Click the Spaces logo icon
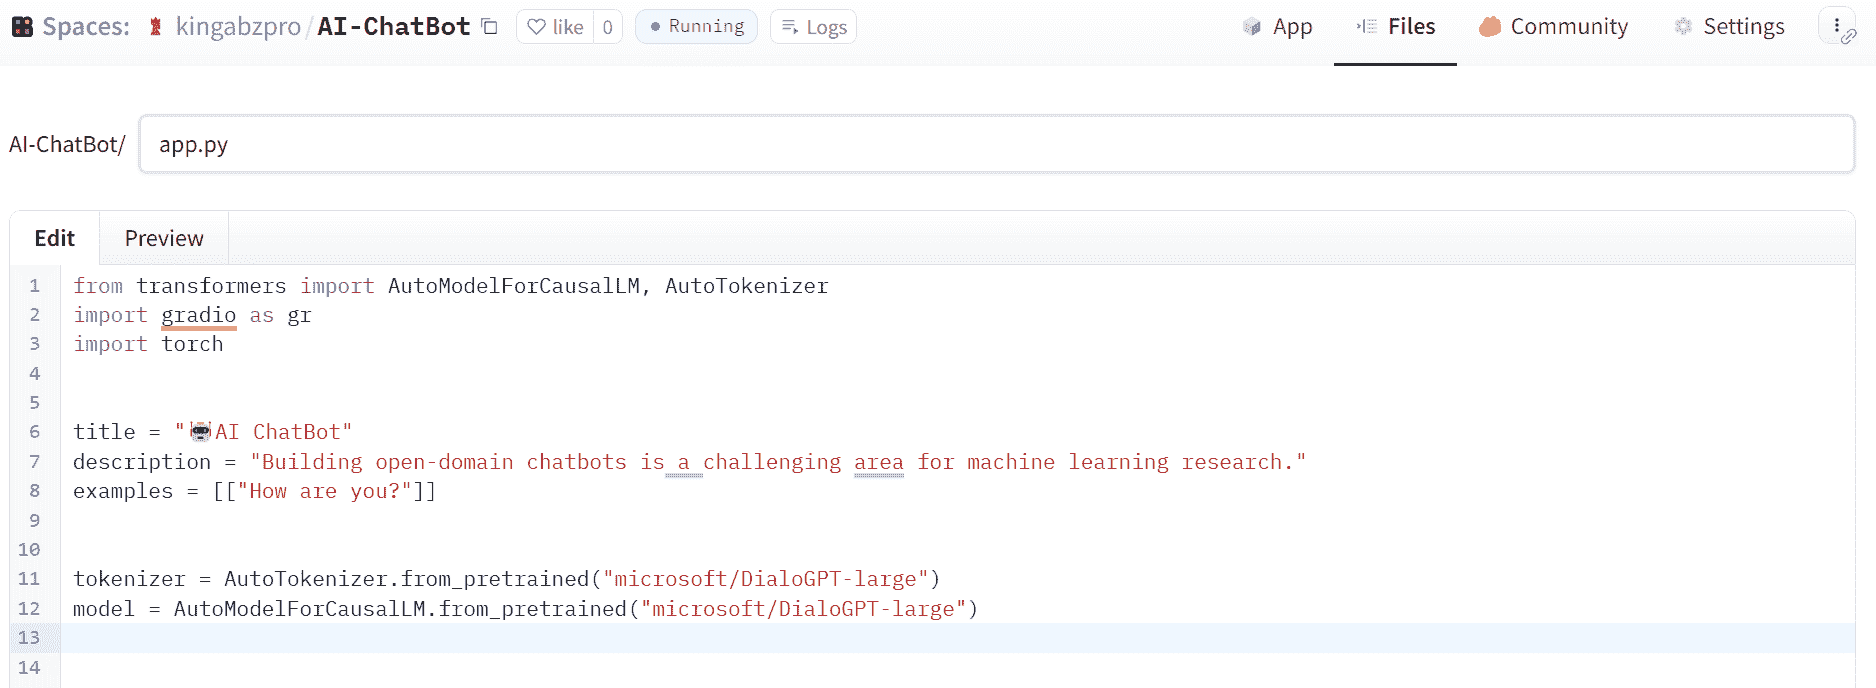 pos(22,27)
